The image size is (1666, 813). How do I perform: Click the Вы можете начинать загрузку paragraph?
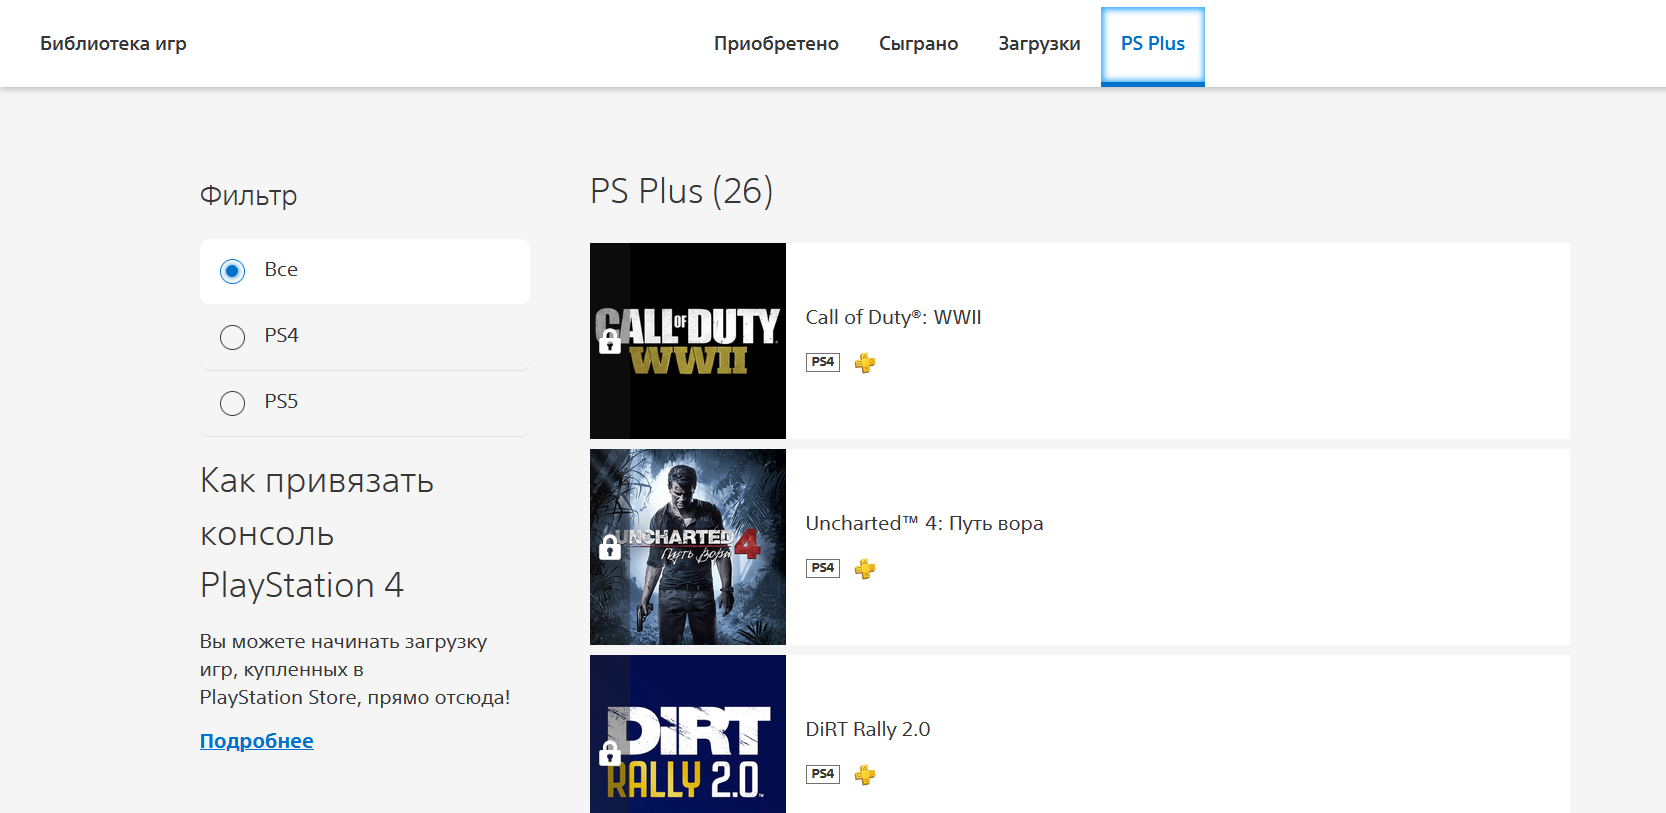[x=355, y=669]
